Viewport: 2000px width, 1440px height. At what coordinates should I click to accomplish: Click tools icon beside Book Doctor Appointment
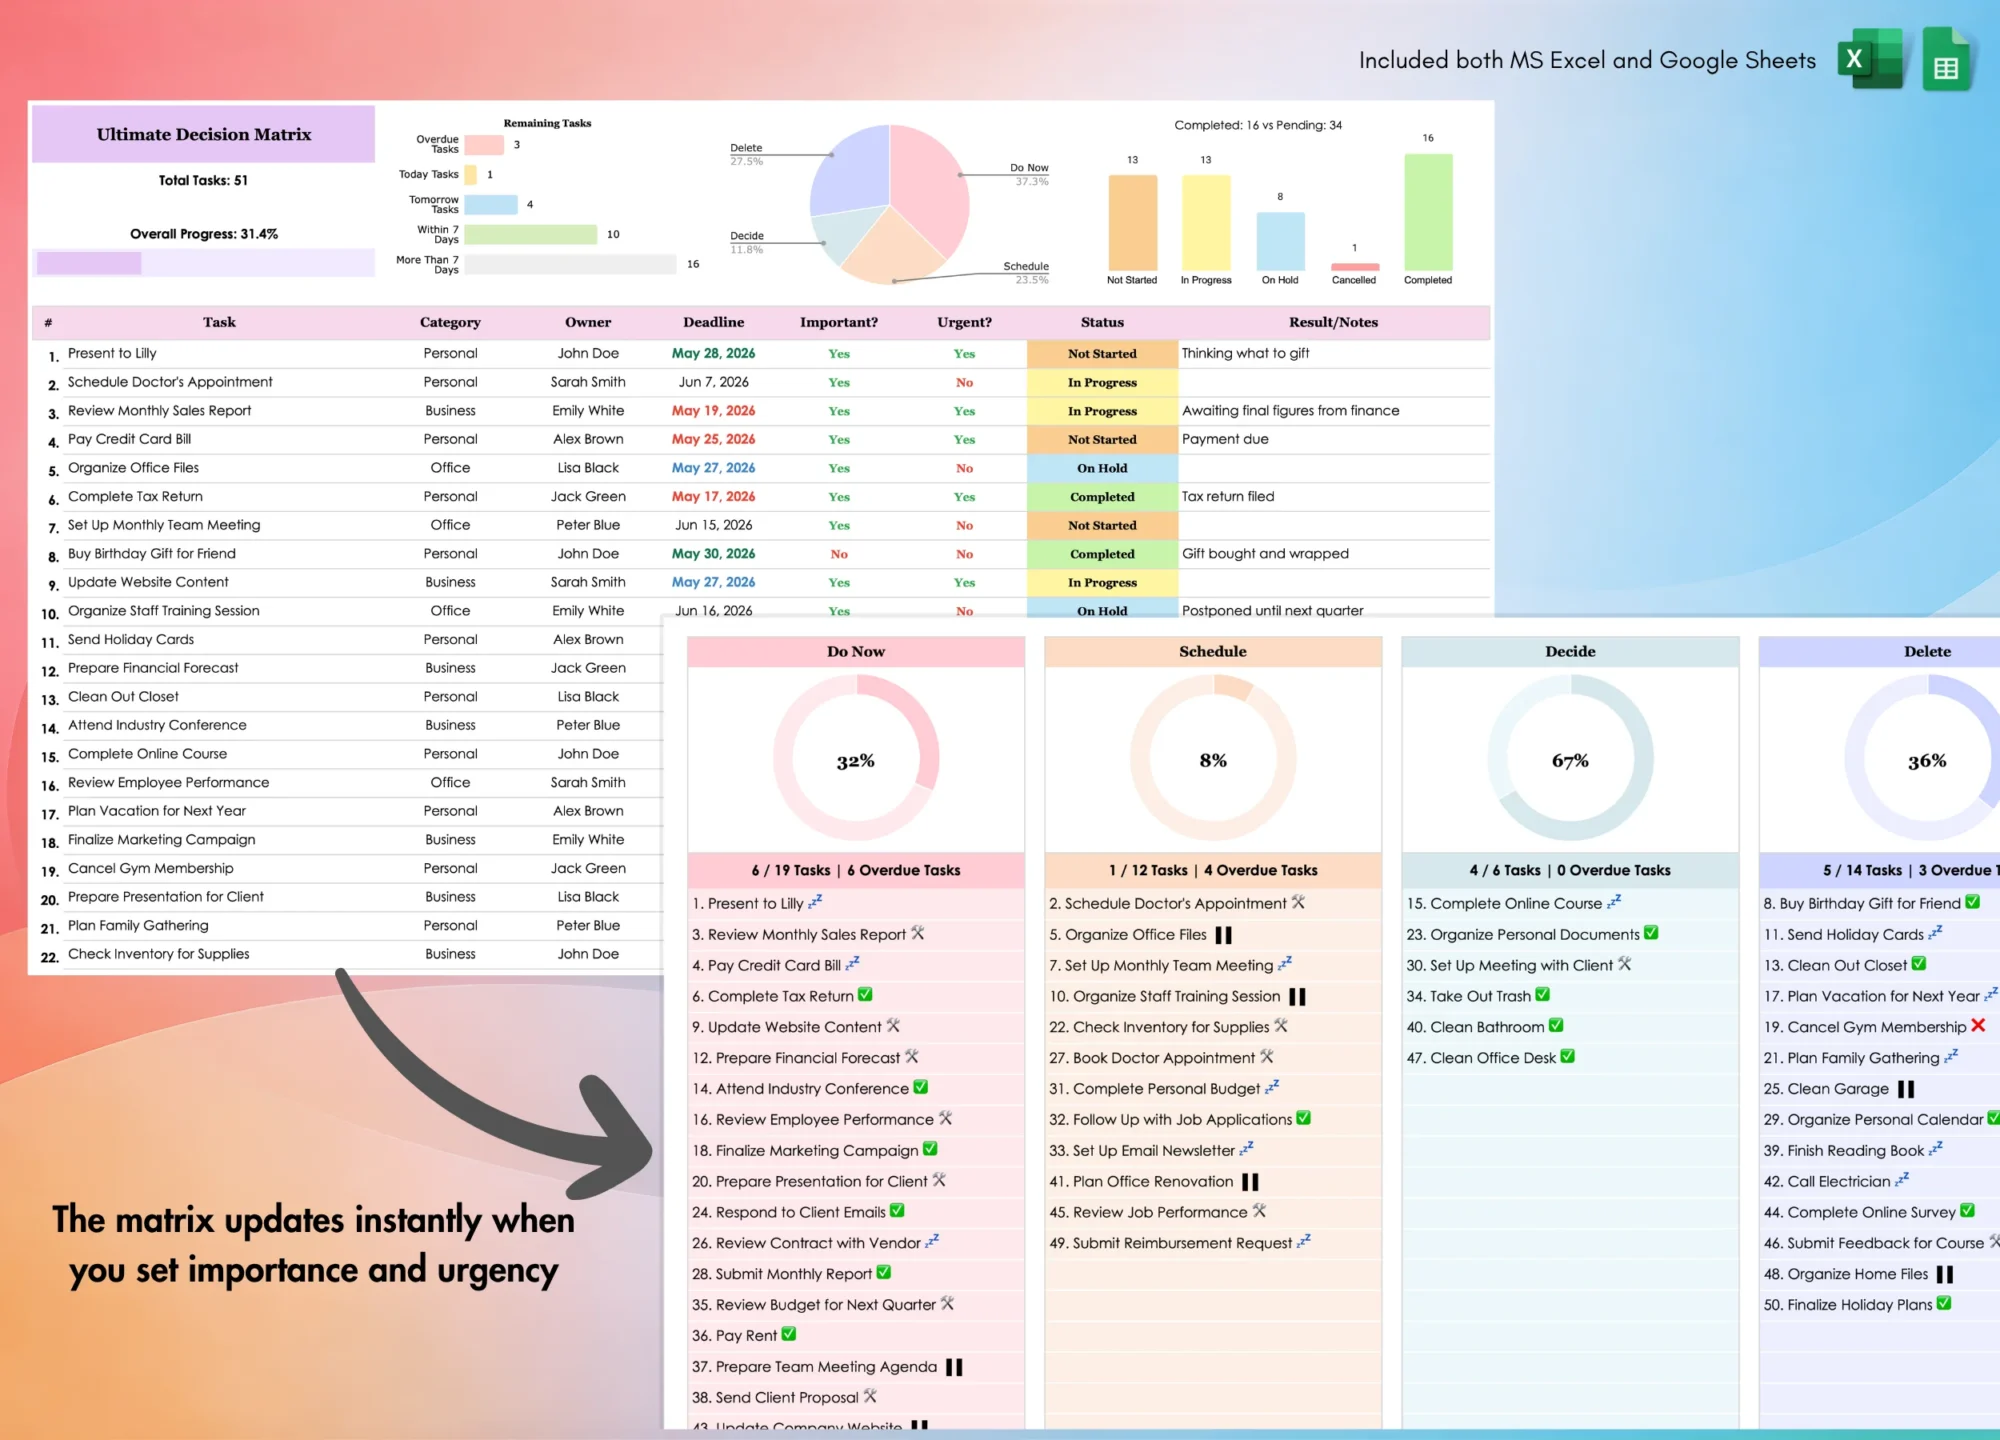point(1267,1057)
